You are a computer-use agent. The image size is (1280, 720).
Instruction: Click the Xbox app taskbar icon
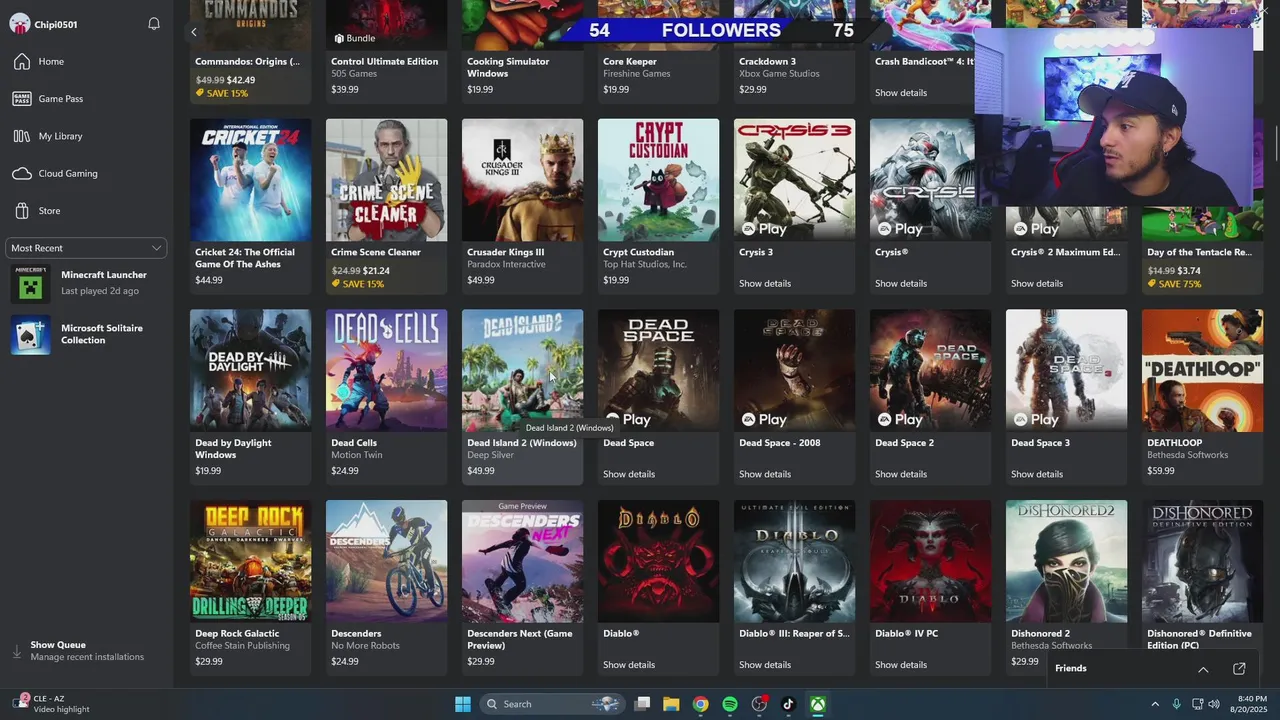click(818, 704)
